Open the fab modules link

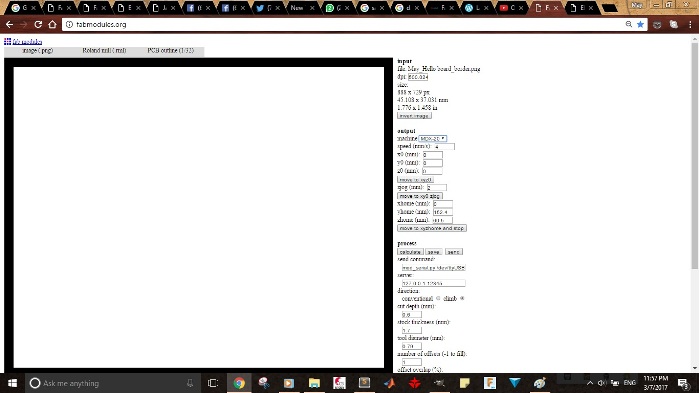[x=27, y=41]
